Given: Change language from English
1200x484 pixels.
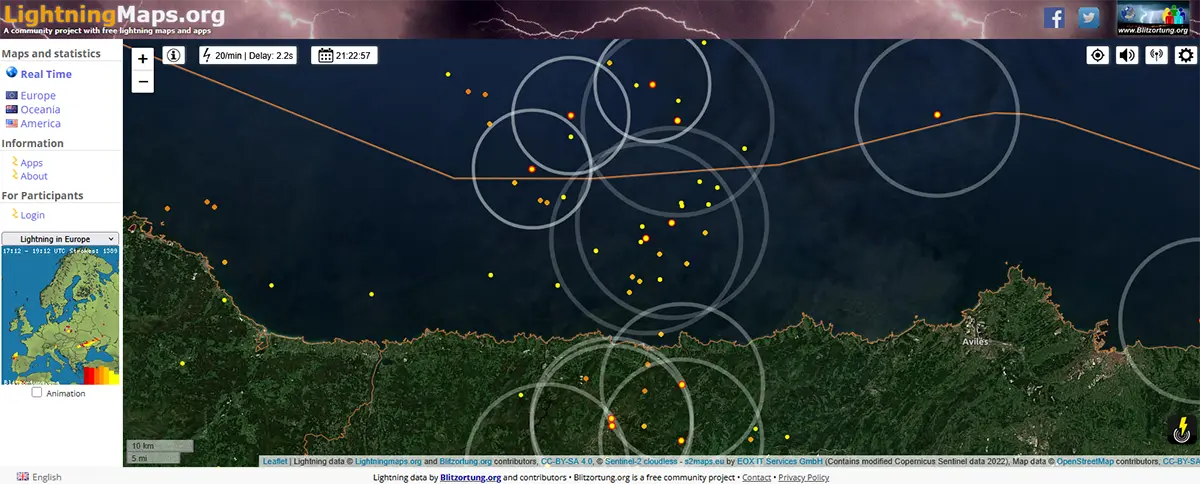Looking at the screenshot, I should (39, 477).
